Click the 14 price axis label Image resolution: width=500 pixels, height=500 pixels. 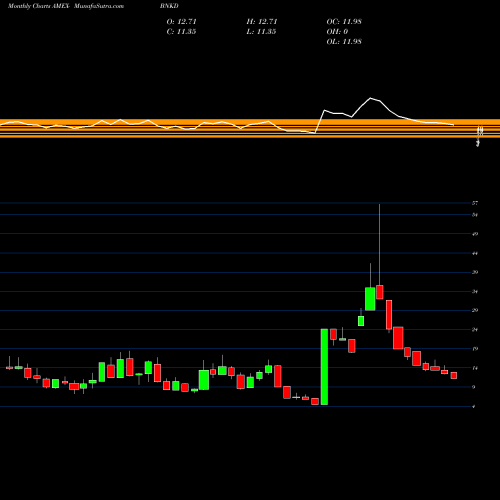[475, 368]
